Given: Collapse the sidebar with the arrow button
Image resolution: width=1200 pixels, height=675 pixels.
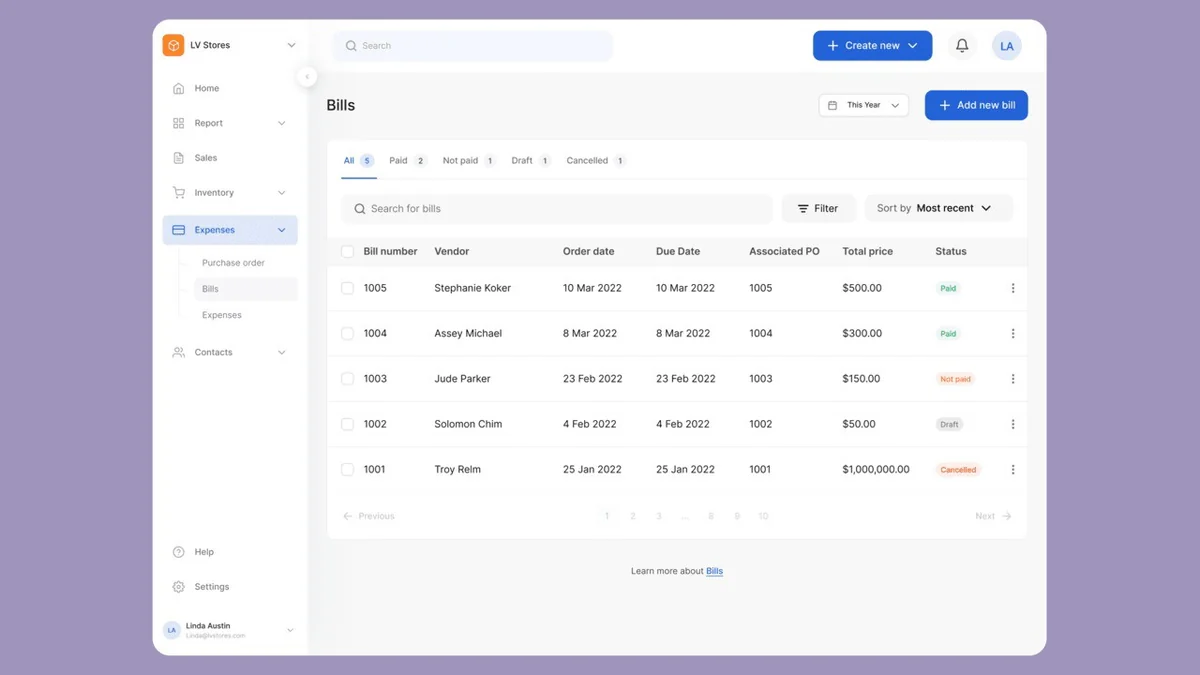Looking at the screenshot, I should (x=307, y=77).
